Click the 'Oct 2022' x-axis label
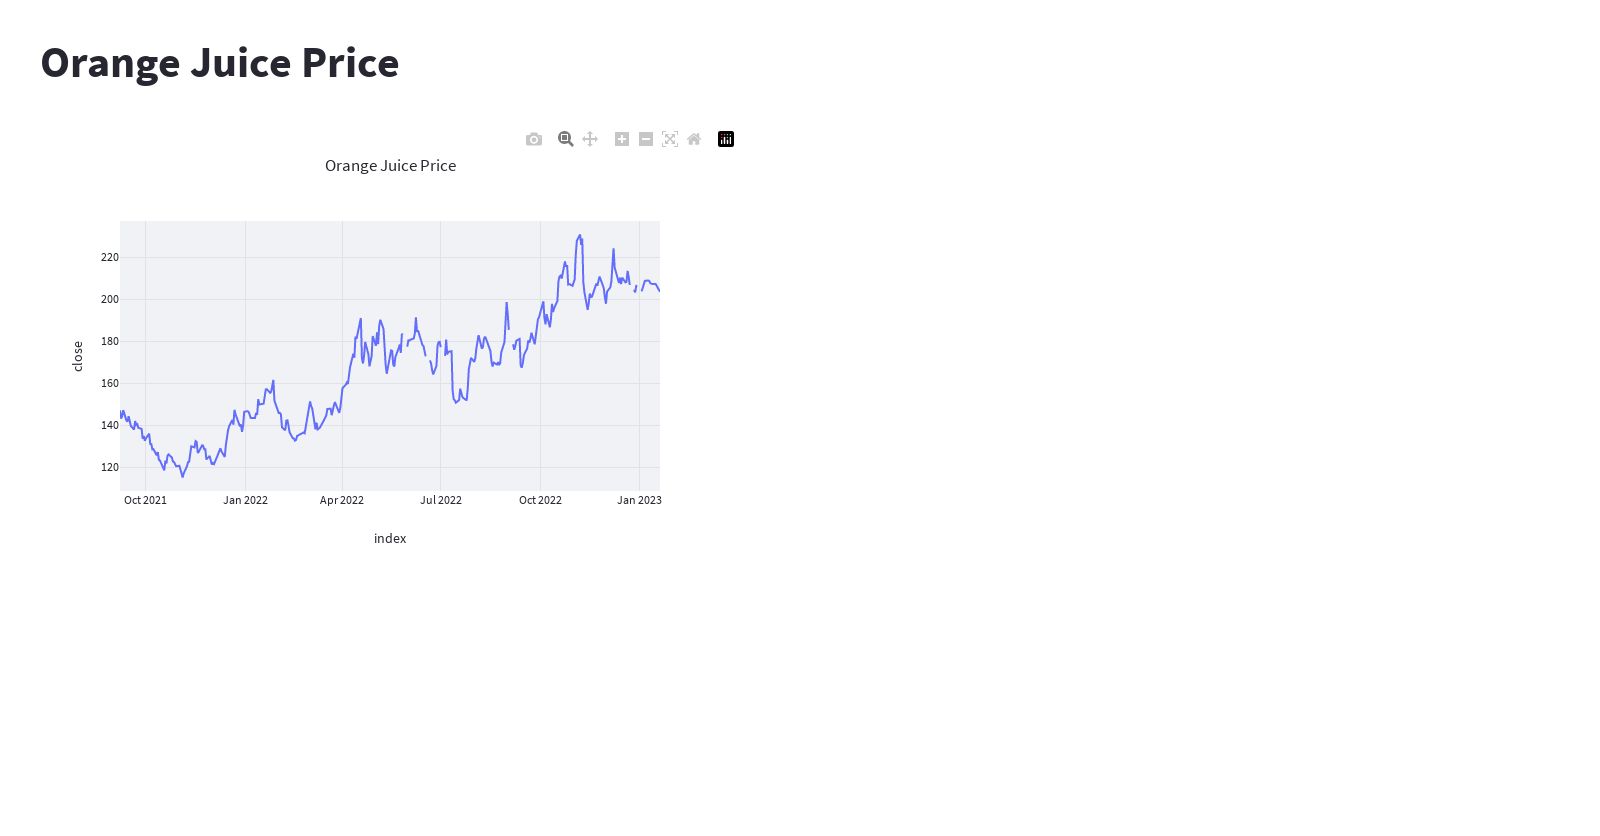Image resolution: width=1600 pixels, height=836 pixels. coord(540,500)
